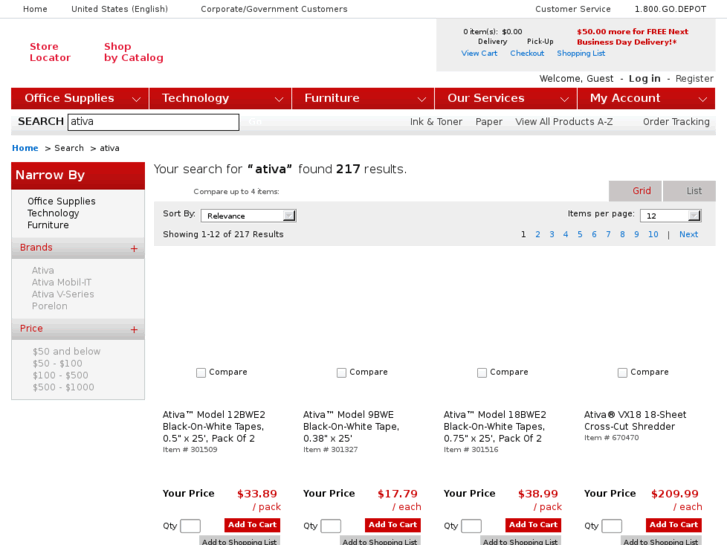This screenshot has height=545, width=727.
Task: Go to results page 2
Action: pos(538,234)
